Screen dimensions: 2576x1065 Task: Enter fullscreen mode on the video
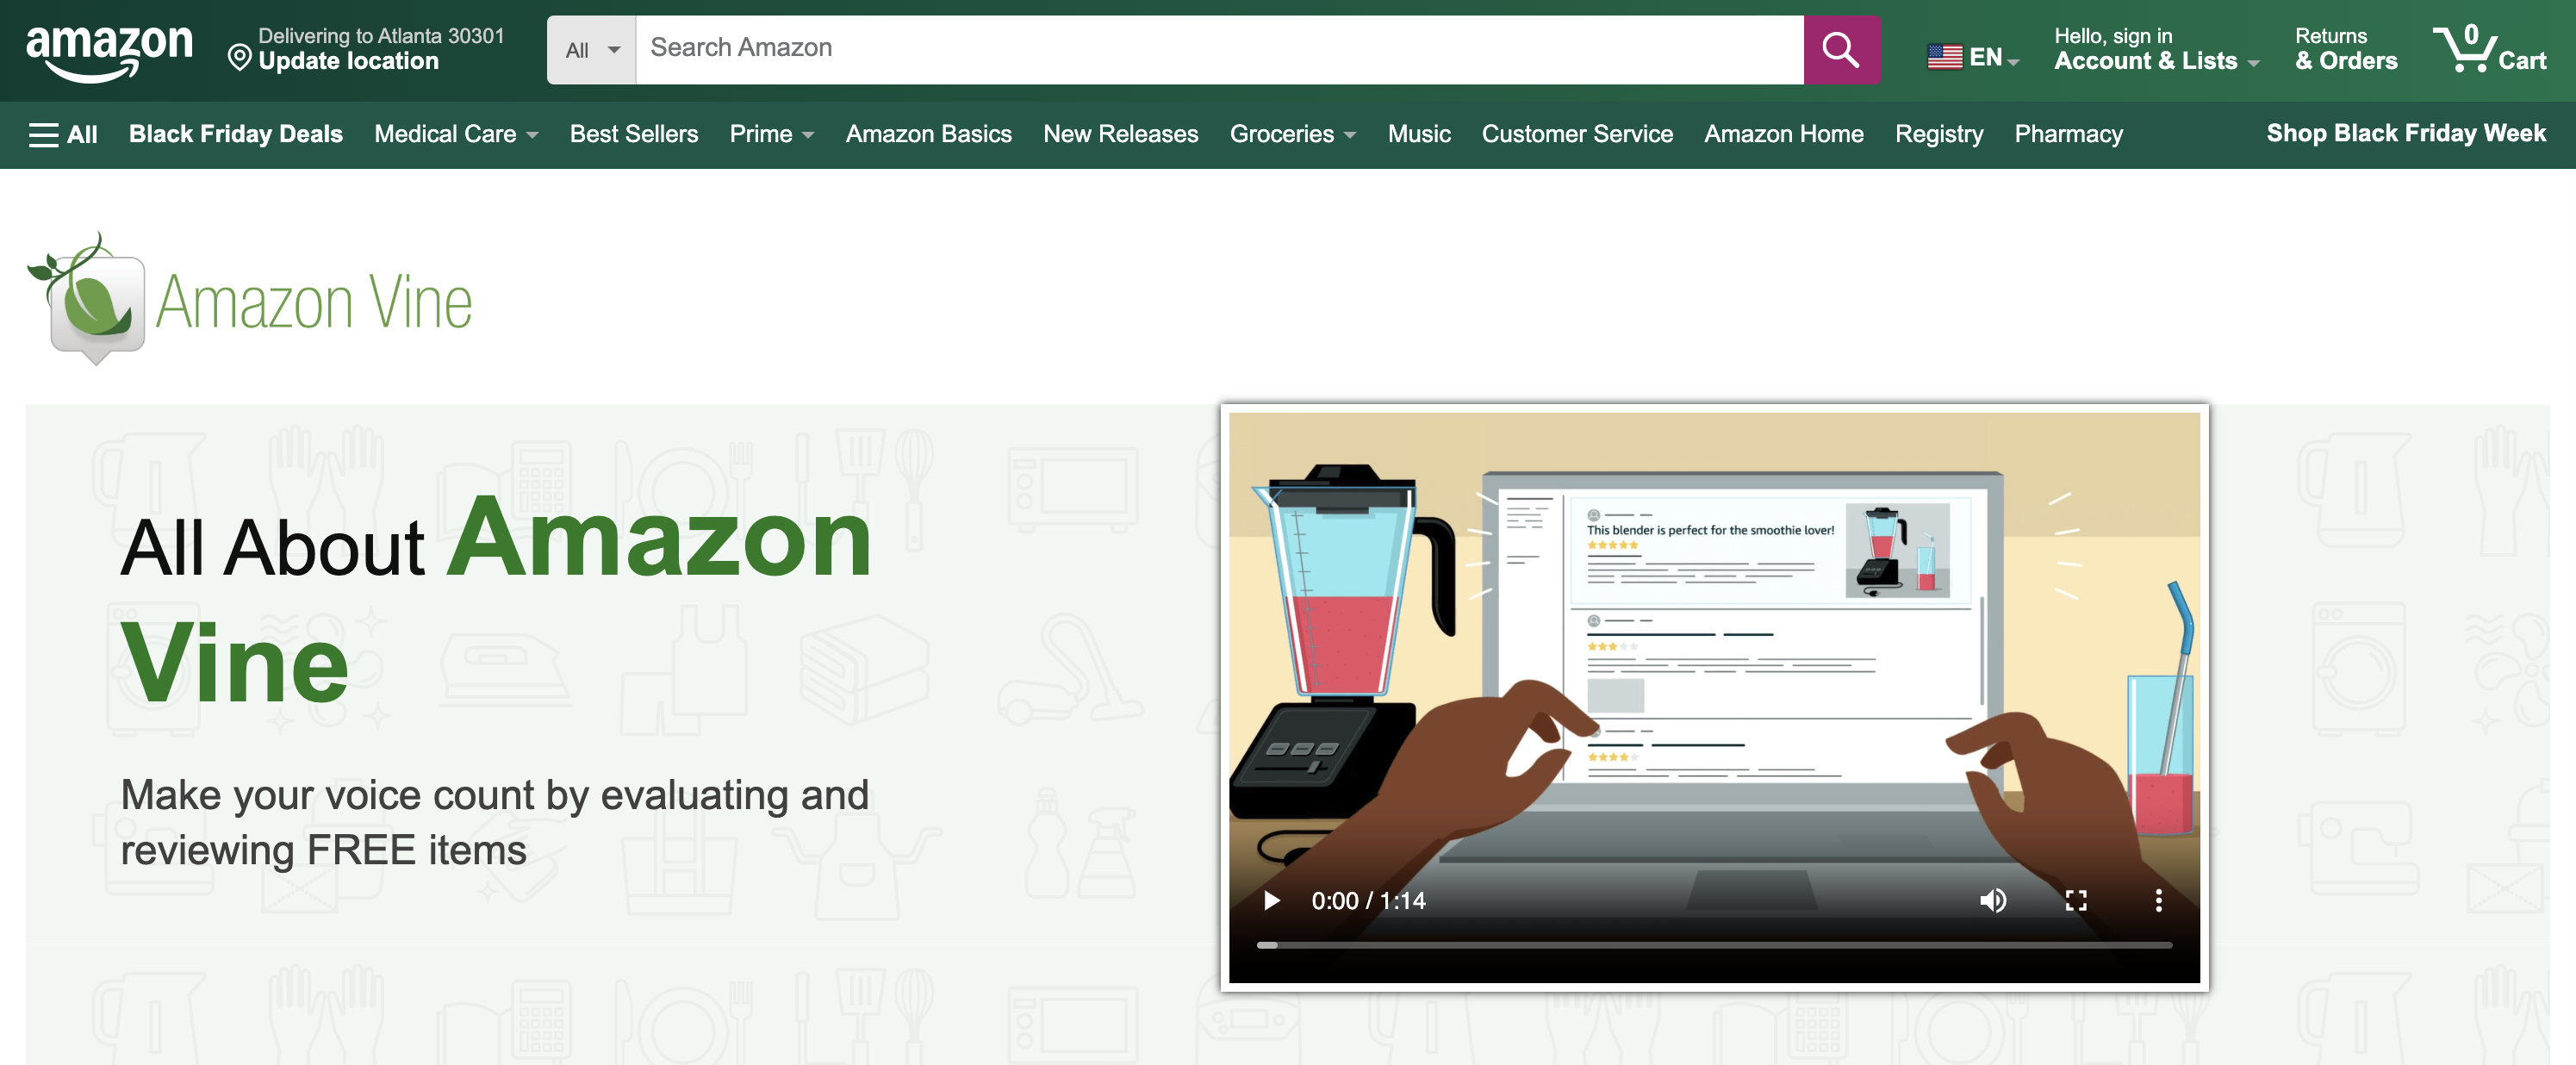coord(2076,901)
